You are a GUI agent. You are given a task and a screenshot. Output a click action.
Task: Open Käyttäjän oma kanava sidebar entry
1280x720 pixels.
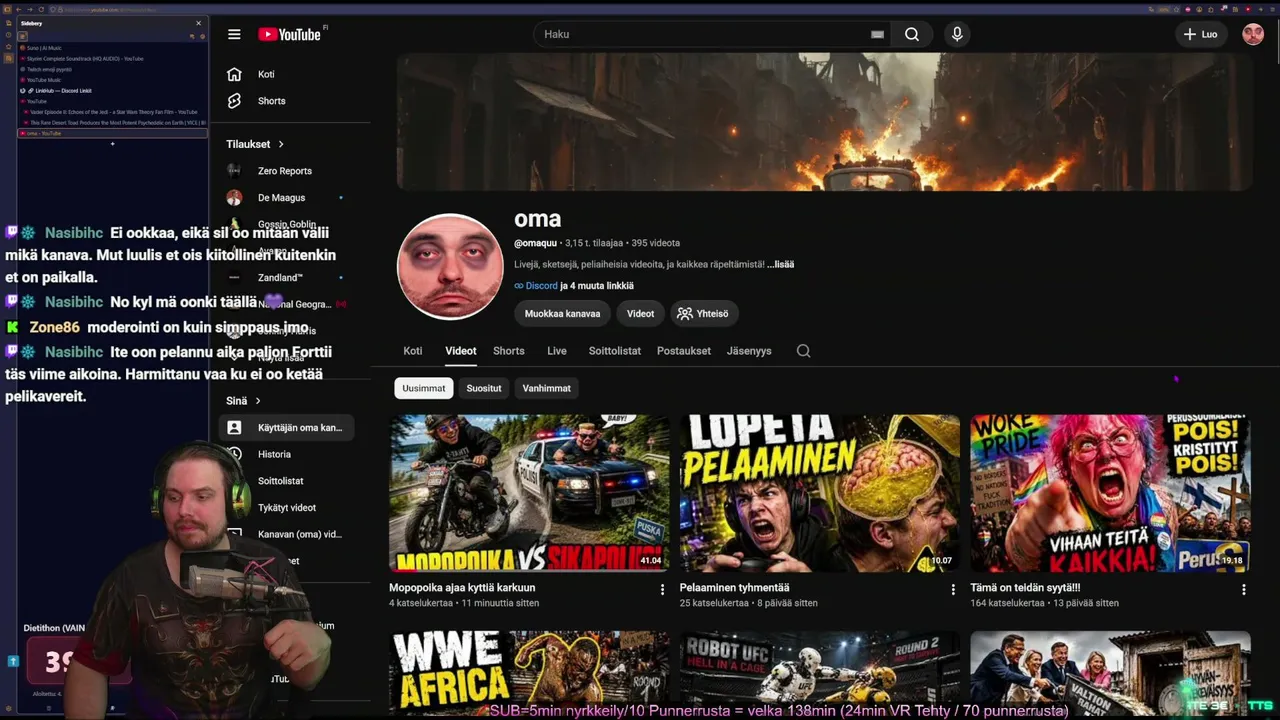click(286, 428)
